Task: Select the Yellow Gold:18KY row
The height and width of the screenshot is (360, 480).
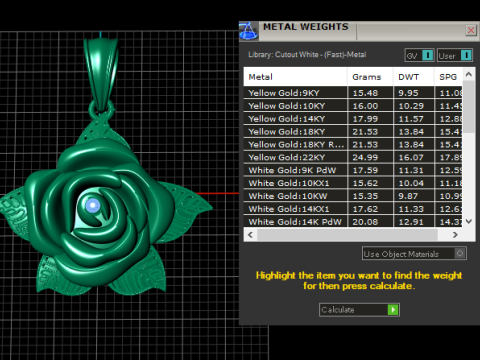Action: [x=353, y=132]
